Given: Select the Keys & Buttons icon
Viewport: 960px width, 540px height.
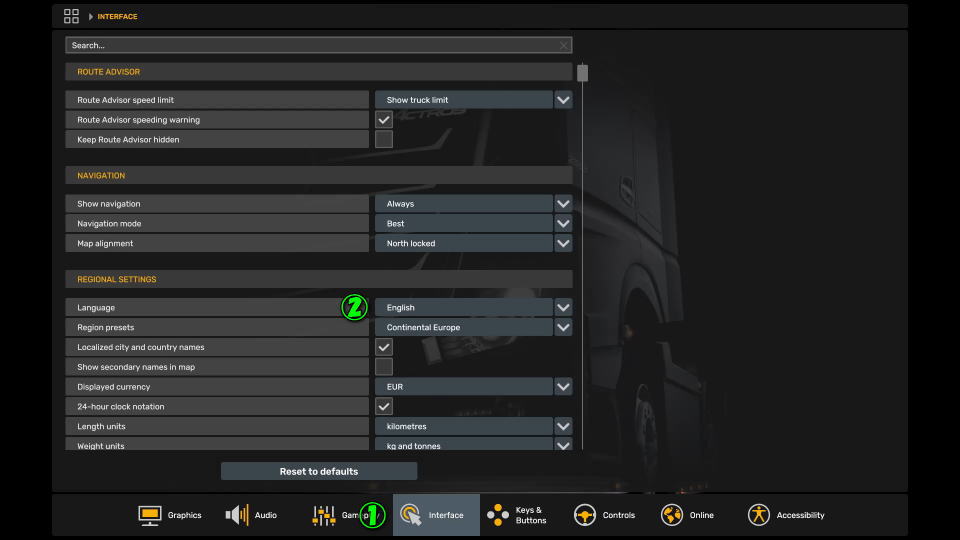Looking at the screenshot, I should (497, 515).
